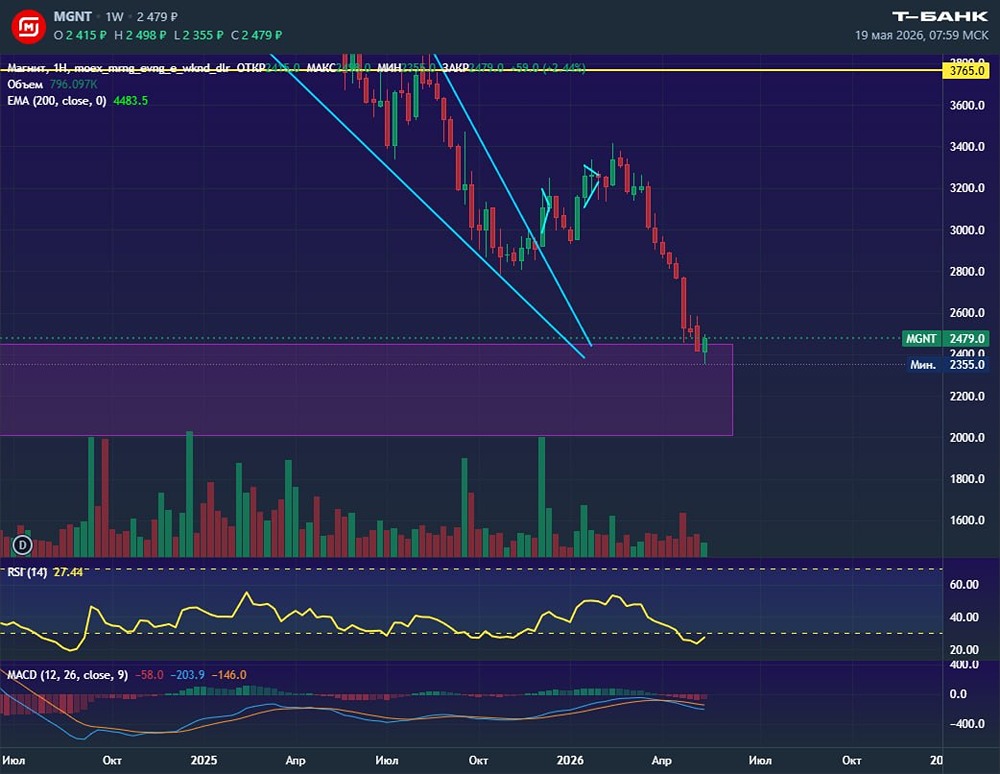1000x774 pixels.
Task: Click the round D badge above volume bars
Action: 22,544
